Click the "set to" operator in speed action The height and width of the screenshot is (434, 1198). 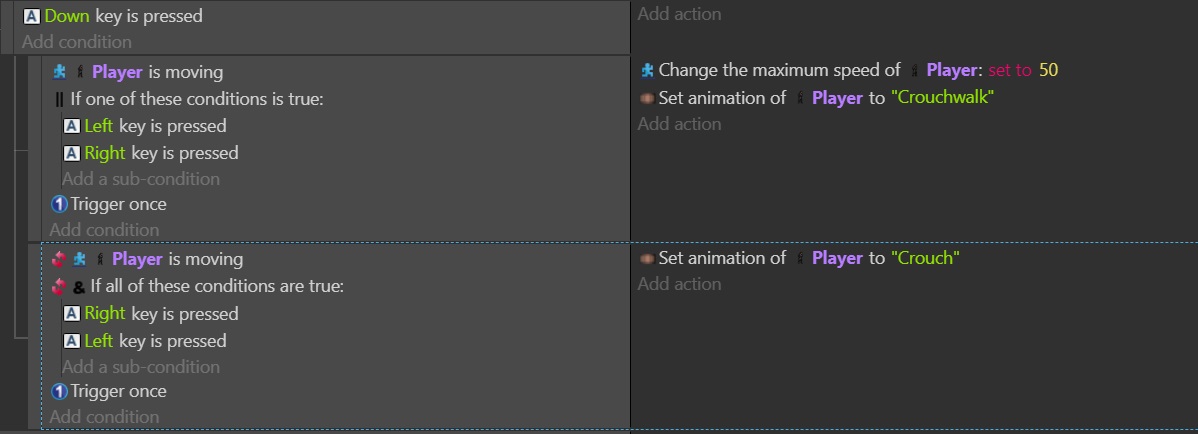(1009, 70)
